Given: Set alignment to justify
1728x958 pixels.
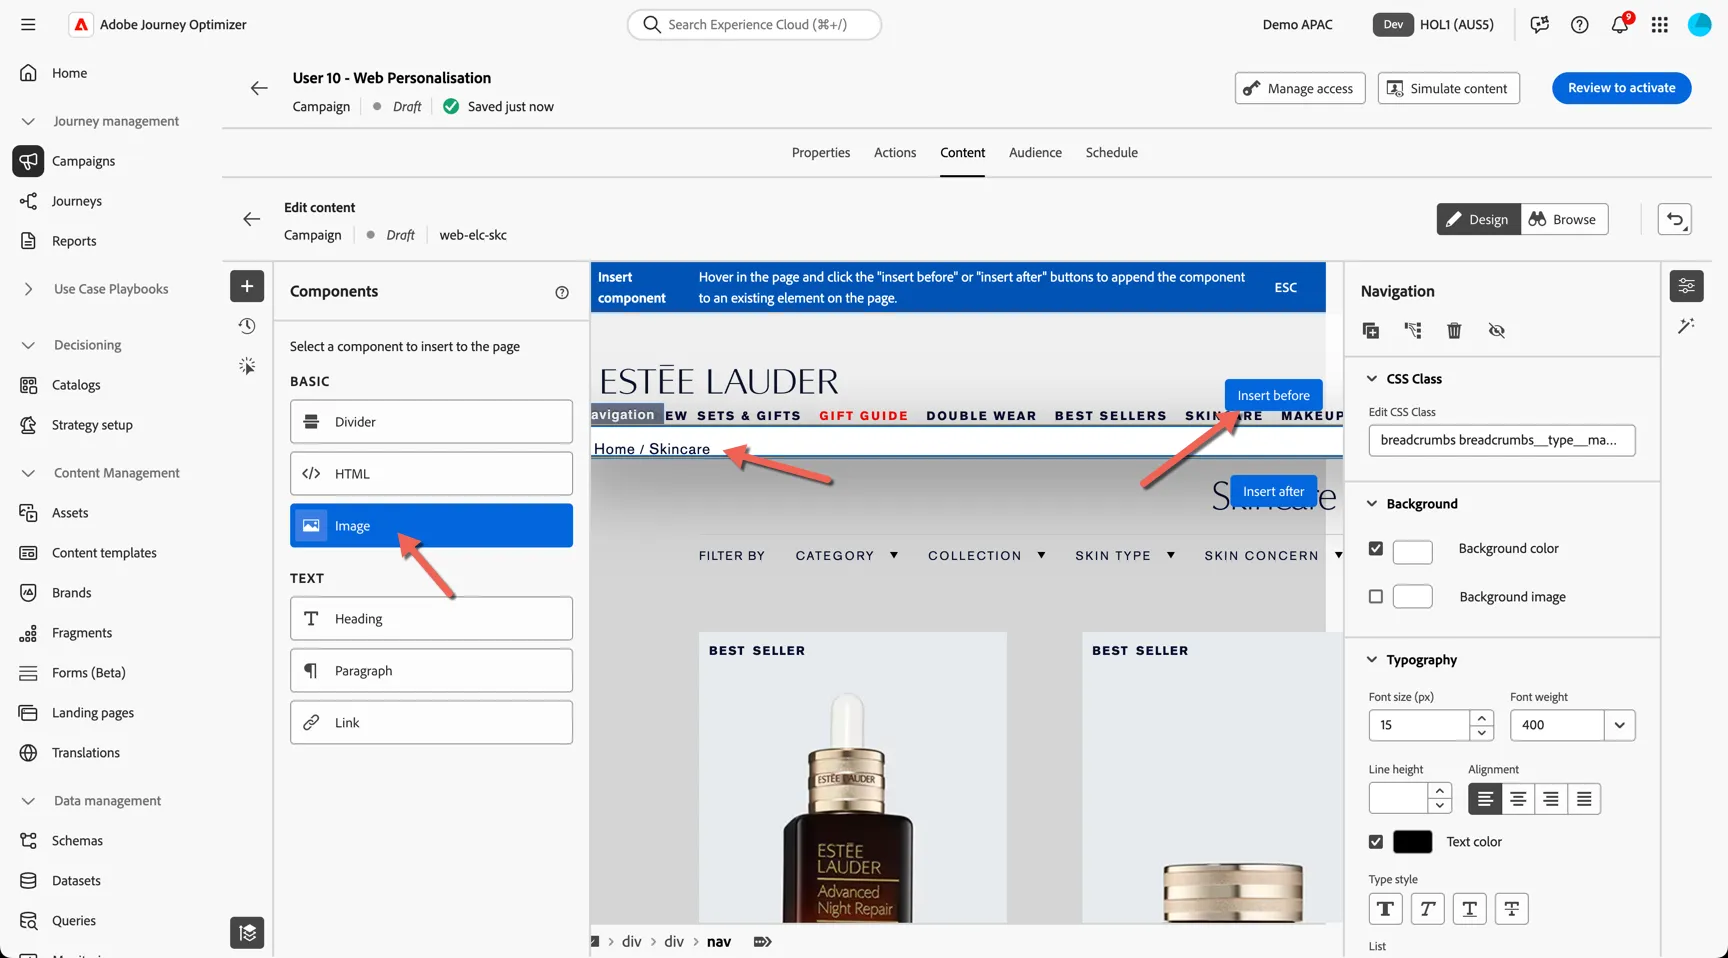Looking at the screenshot, I should pyautogui.click(x=1584, y=799).
